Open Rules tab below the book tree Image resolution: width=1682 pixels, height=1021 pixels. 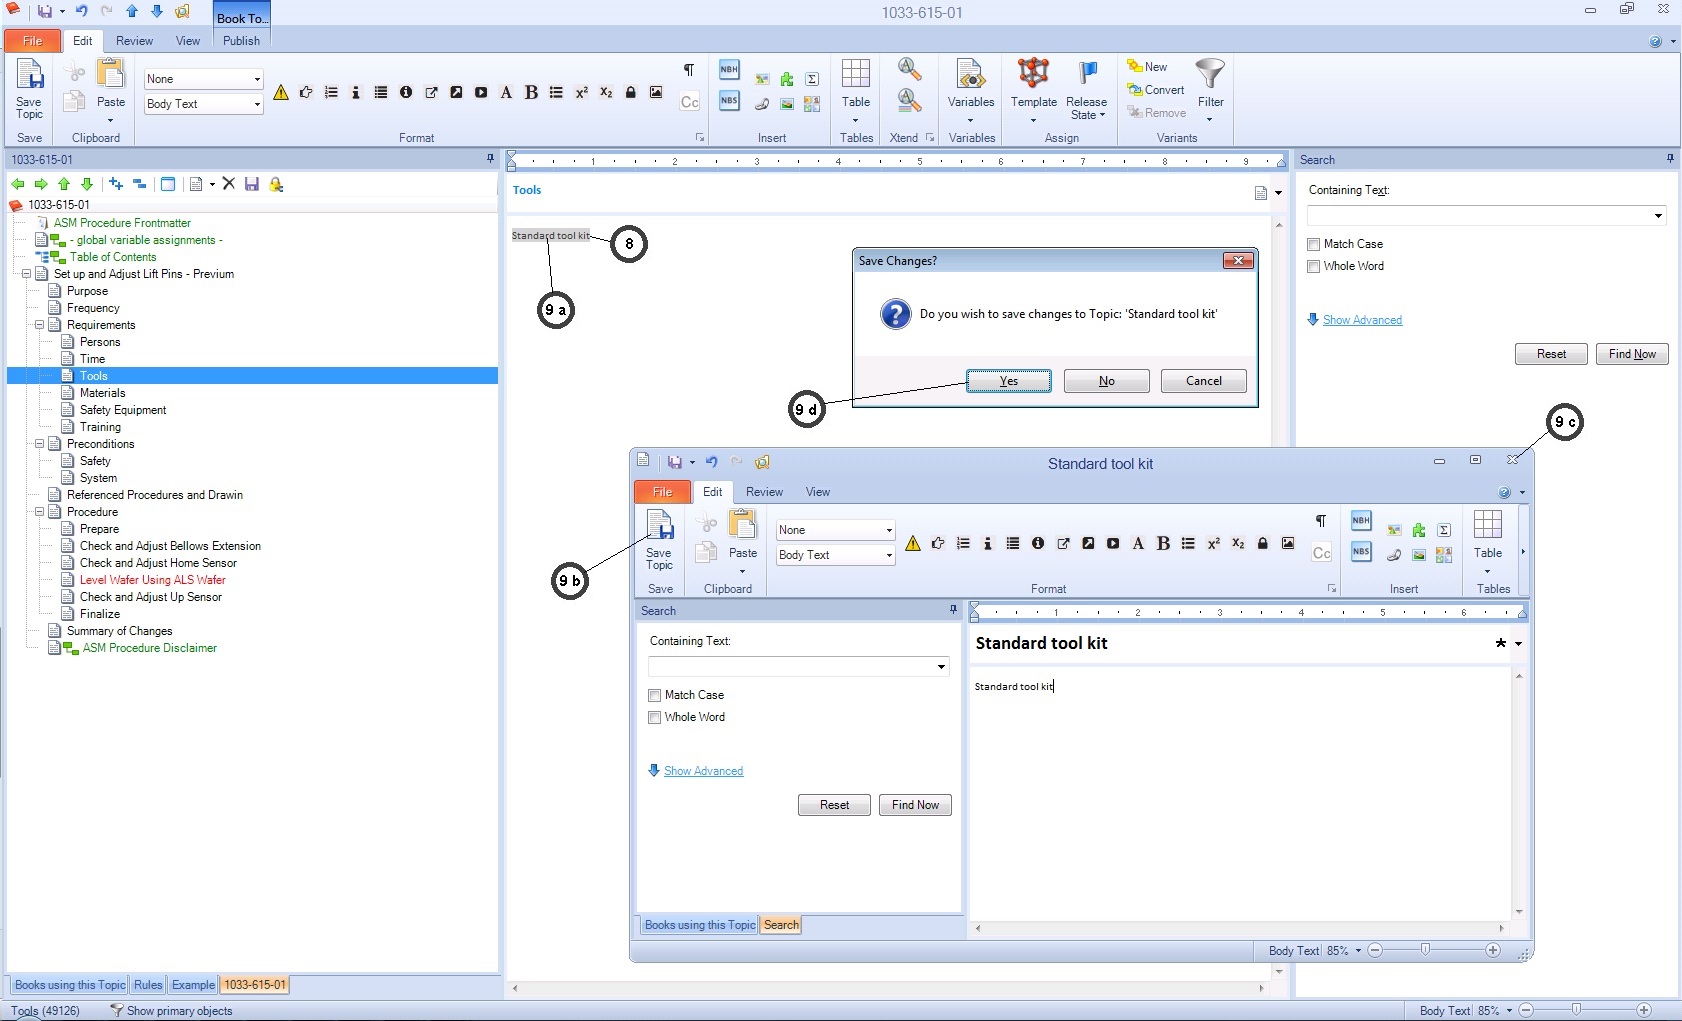[148, 985]
